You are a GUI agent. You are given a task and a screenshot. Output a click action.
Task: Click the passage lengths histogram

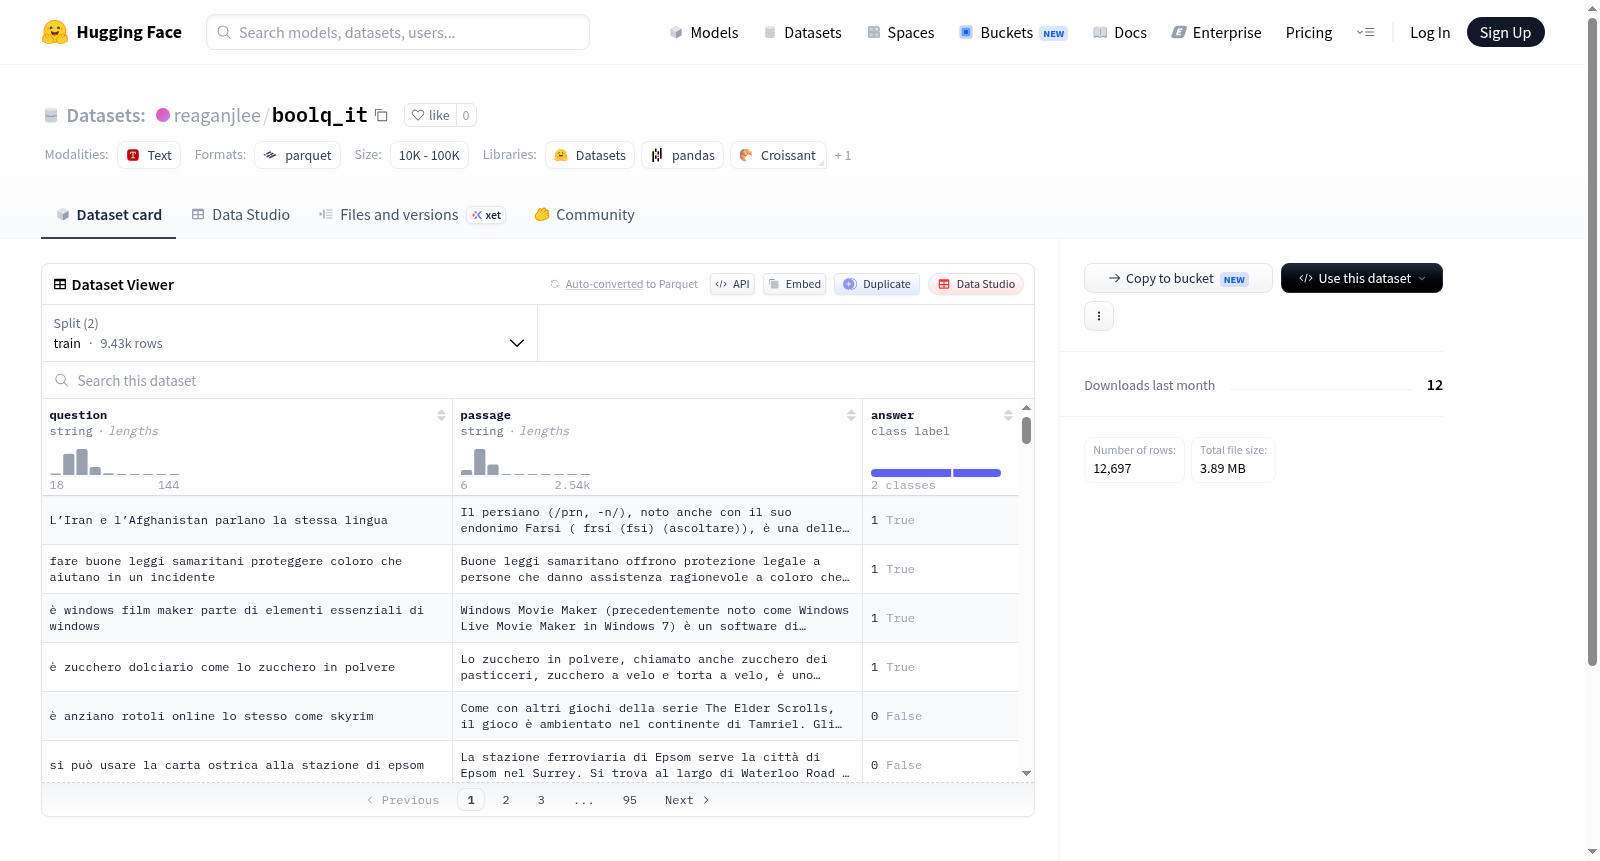click(x=526, y=462)
